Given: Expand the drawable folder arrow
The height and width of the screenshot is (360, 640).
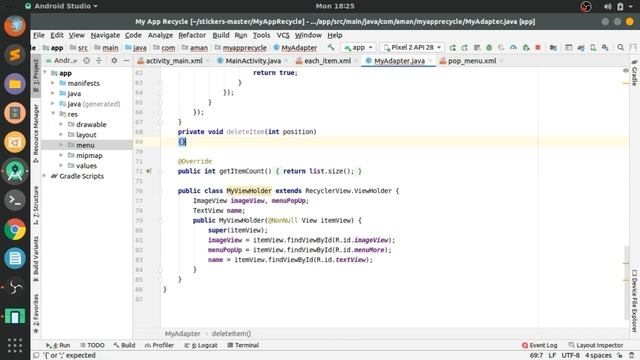Looking at the screenshot, I should pos(61,124).
